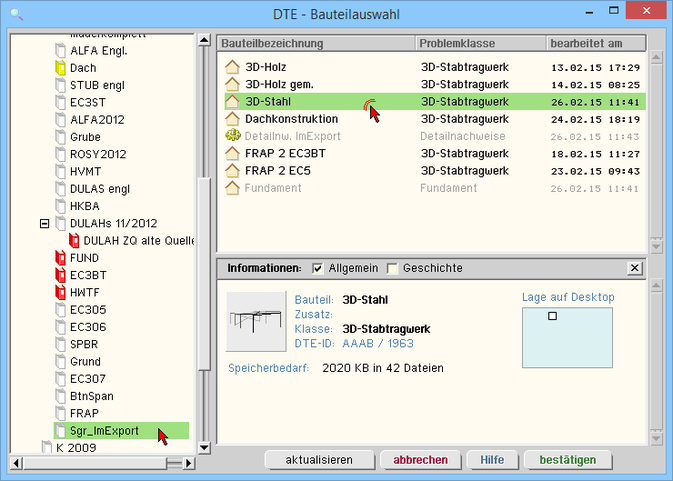The width and height of the screenshot is (673, 481).
Task: Click the magnifier icon in title bar
Action: [17, 13]
